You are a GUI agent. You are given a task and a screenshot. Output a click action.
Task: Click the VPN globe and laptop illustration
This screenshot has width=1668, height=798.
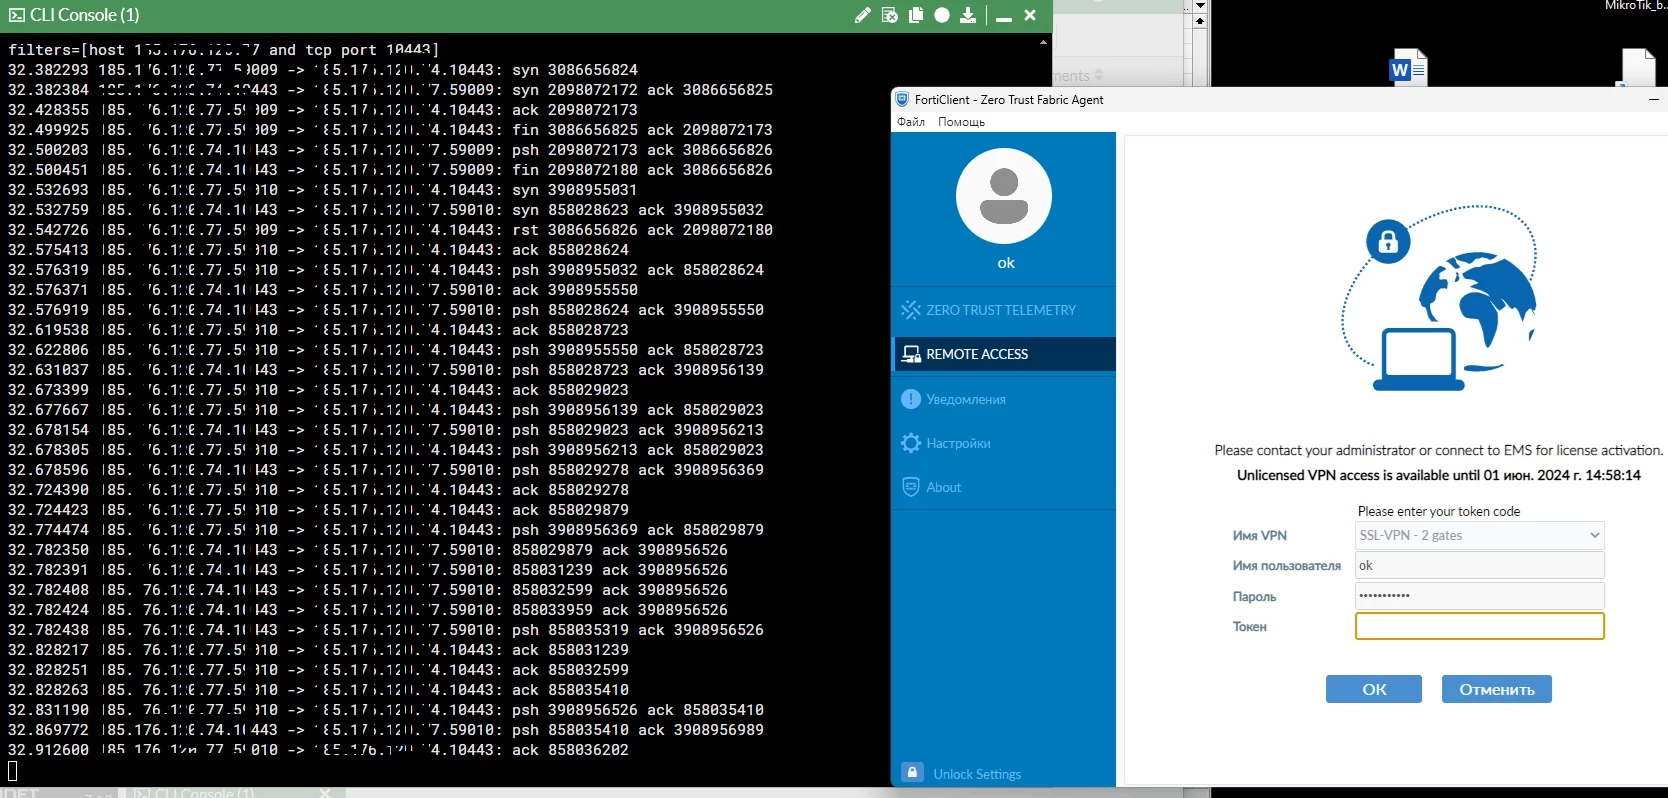point(1438,298)
